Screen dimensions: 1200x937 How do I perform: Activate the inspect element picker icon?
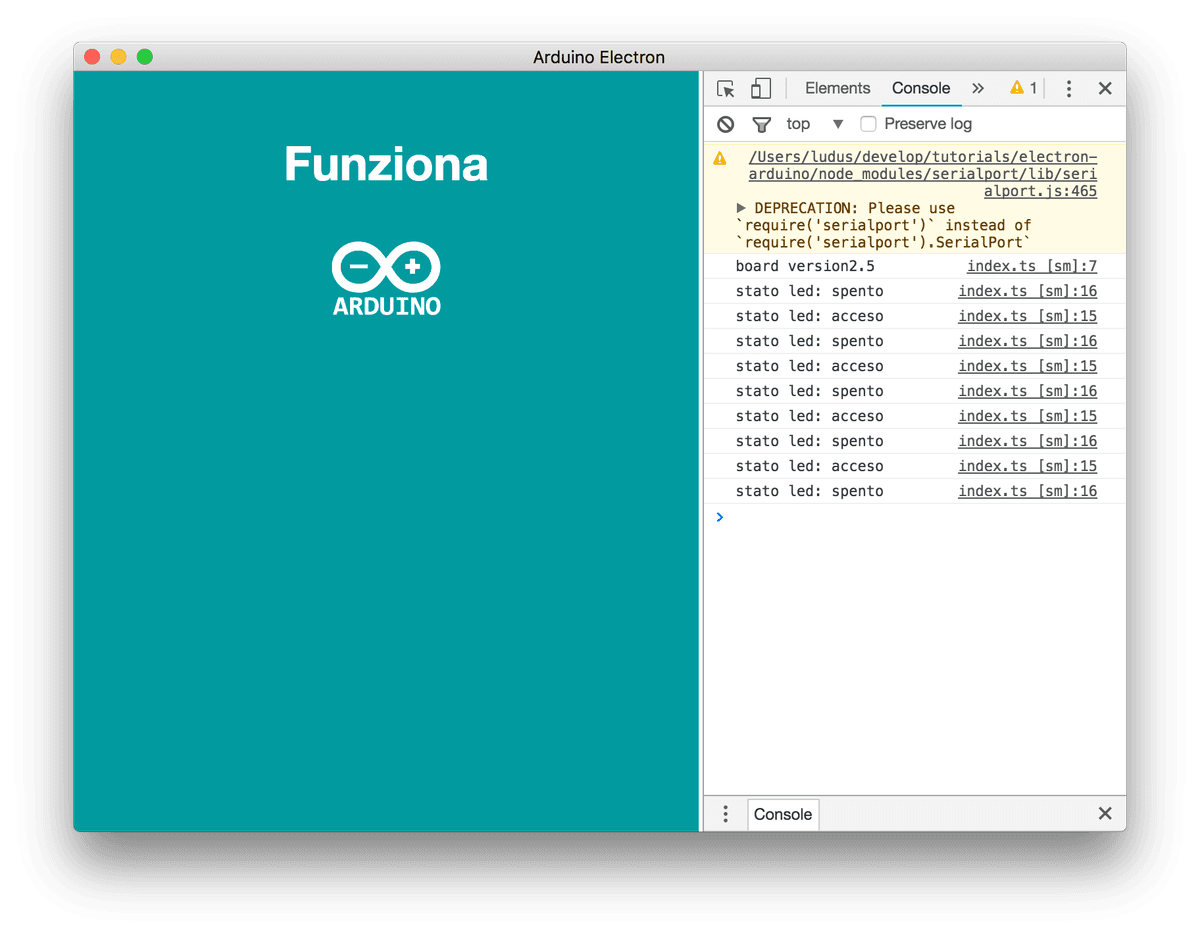coord(726,88)
